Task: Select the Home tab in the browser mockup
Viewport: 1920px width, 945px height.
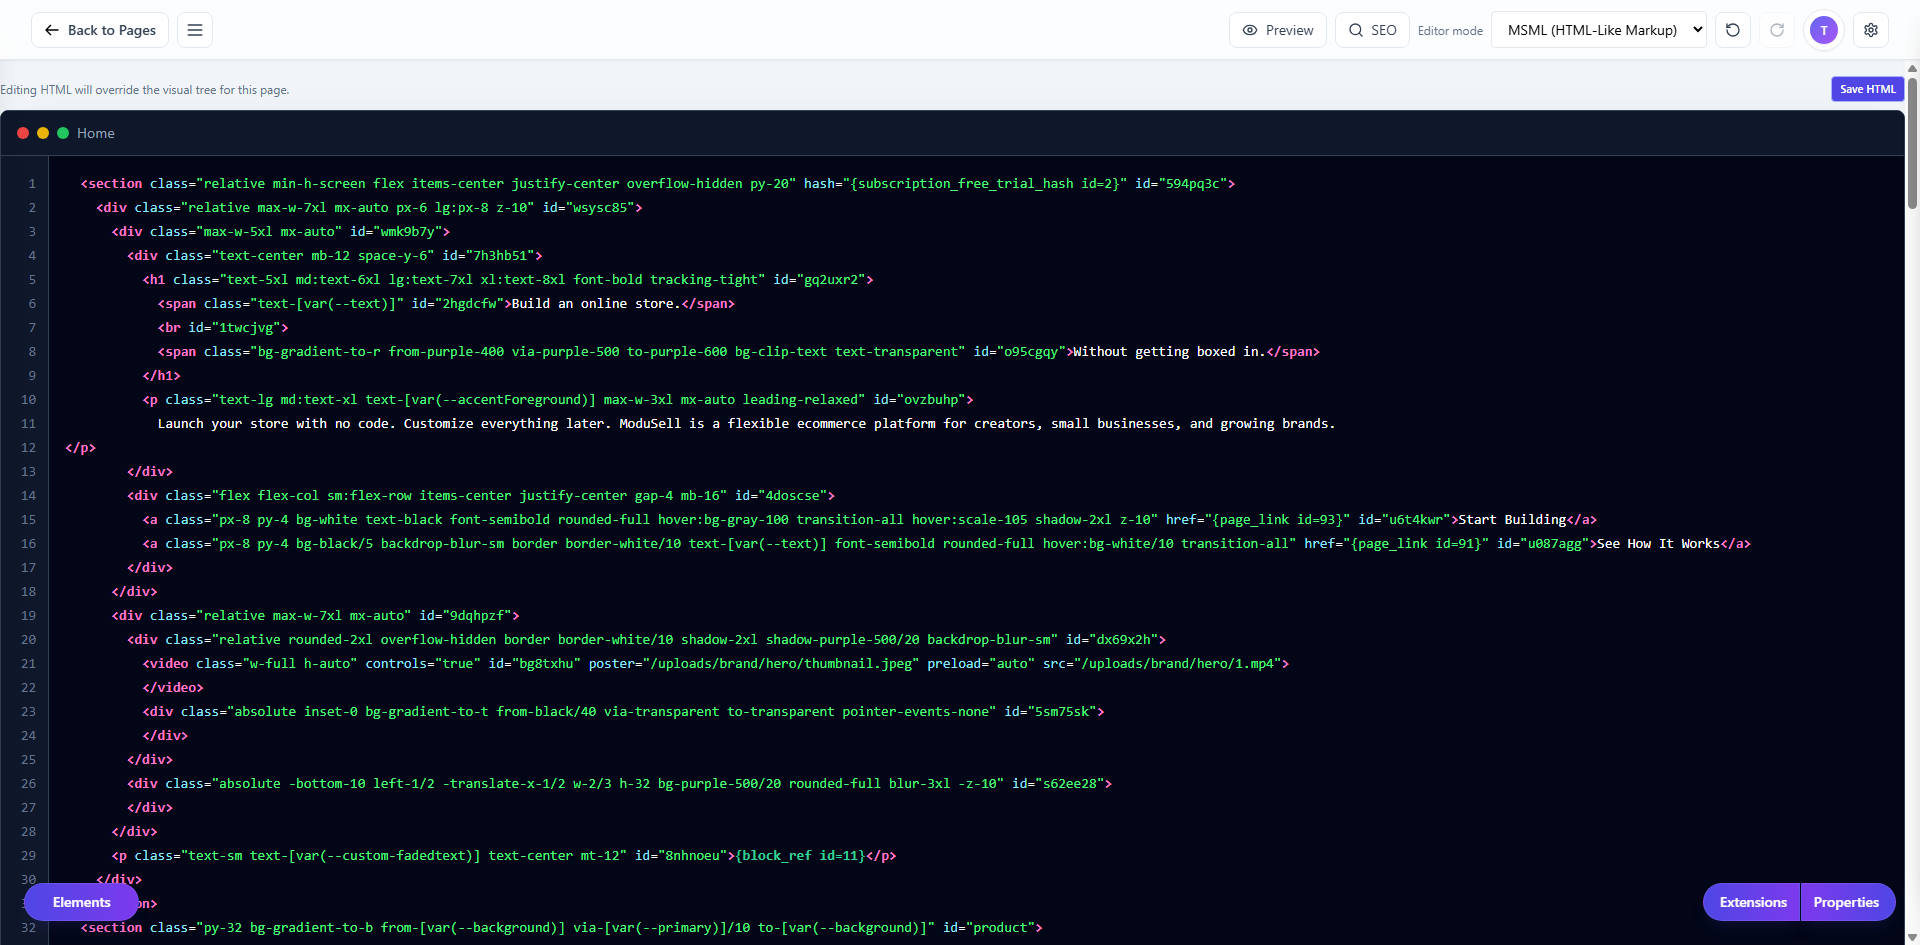Action: tap(95, 133)
